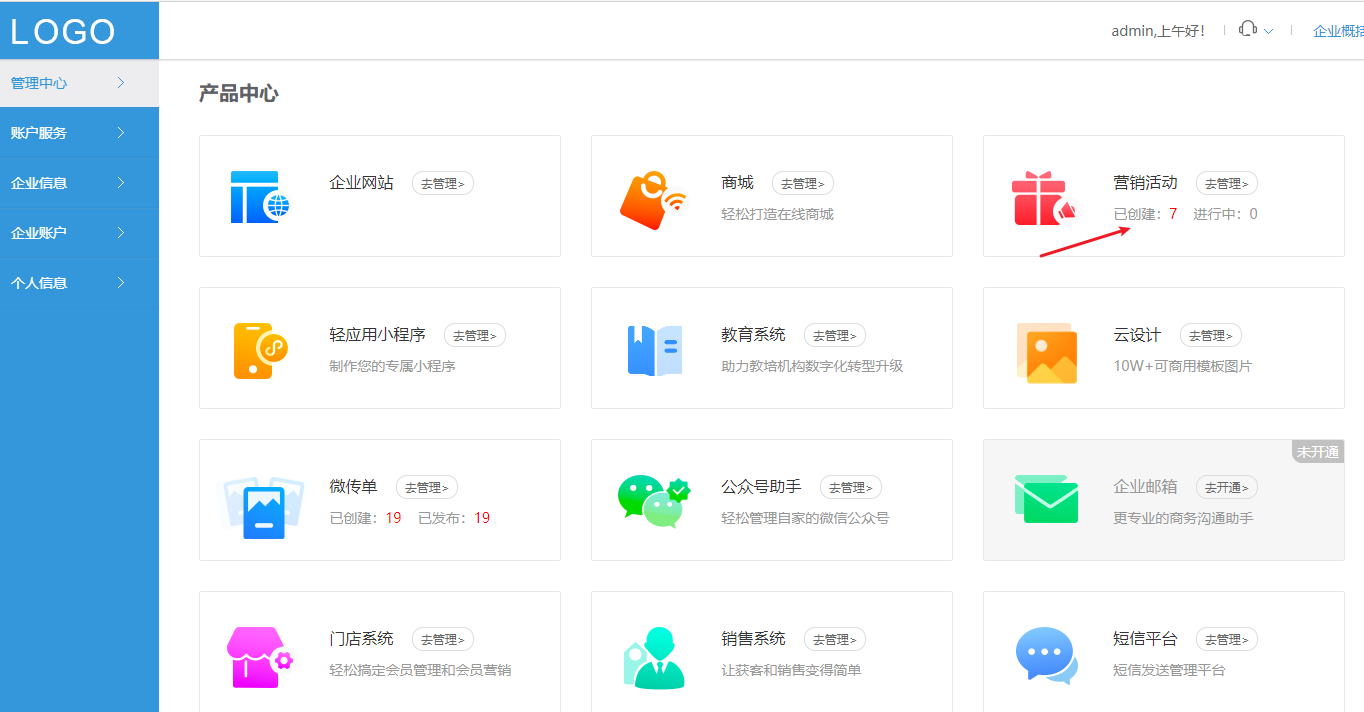The image size is (1364, 712).
Task: Click 去开通 for 企业邮箱
Action: [x=1226, y=487]
